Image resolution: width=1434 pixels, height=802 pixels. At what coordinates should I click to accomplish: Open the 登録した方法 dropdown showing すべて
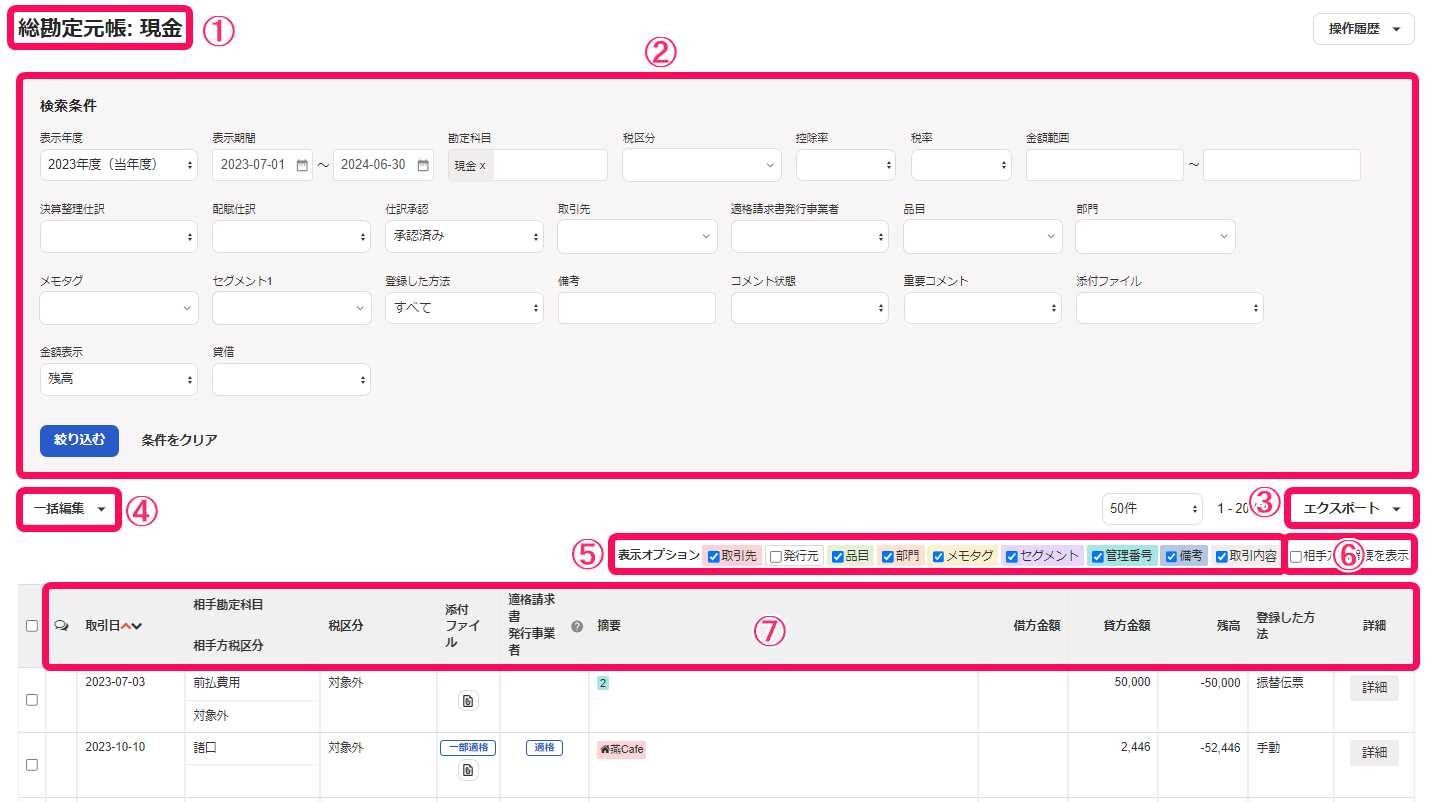point(464,308)
